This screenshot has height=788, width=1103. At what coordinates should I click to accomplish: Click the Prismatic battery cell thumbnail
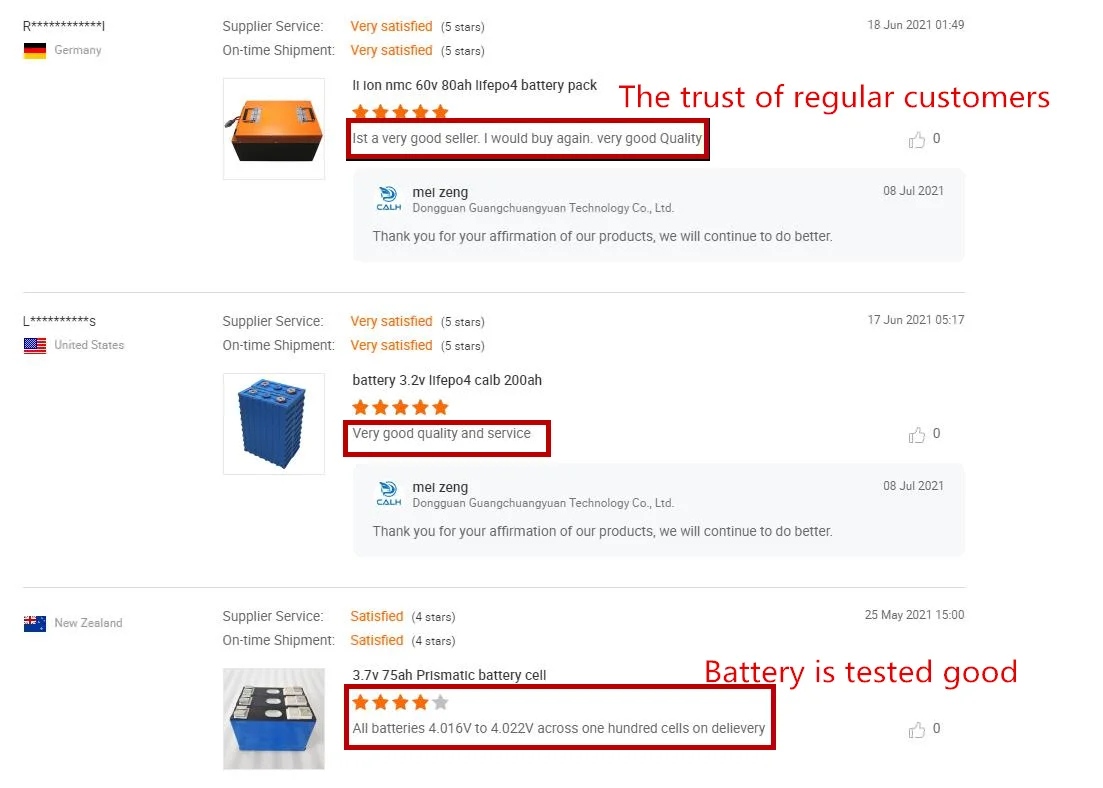pyautogui.click(x=274, y=718)
